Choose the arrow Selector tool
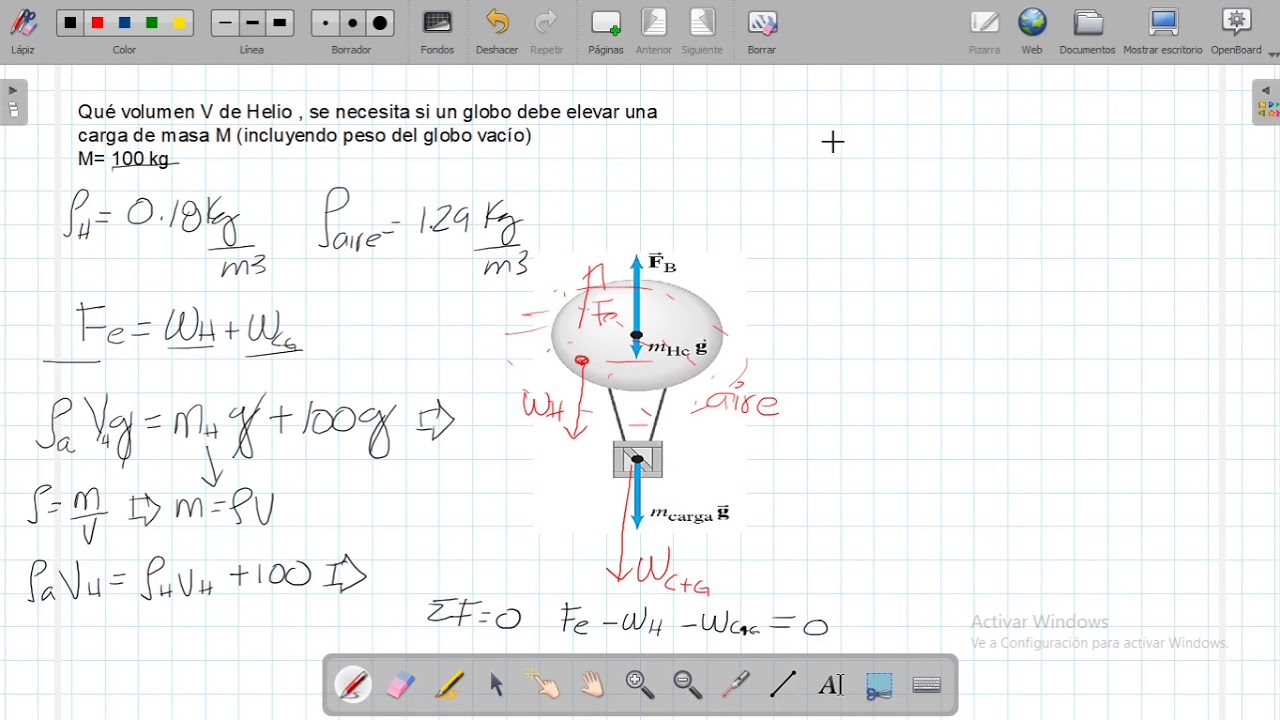 coord(497,685)
